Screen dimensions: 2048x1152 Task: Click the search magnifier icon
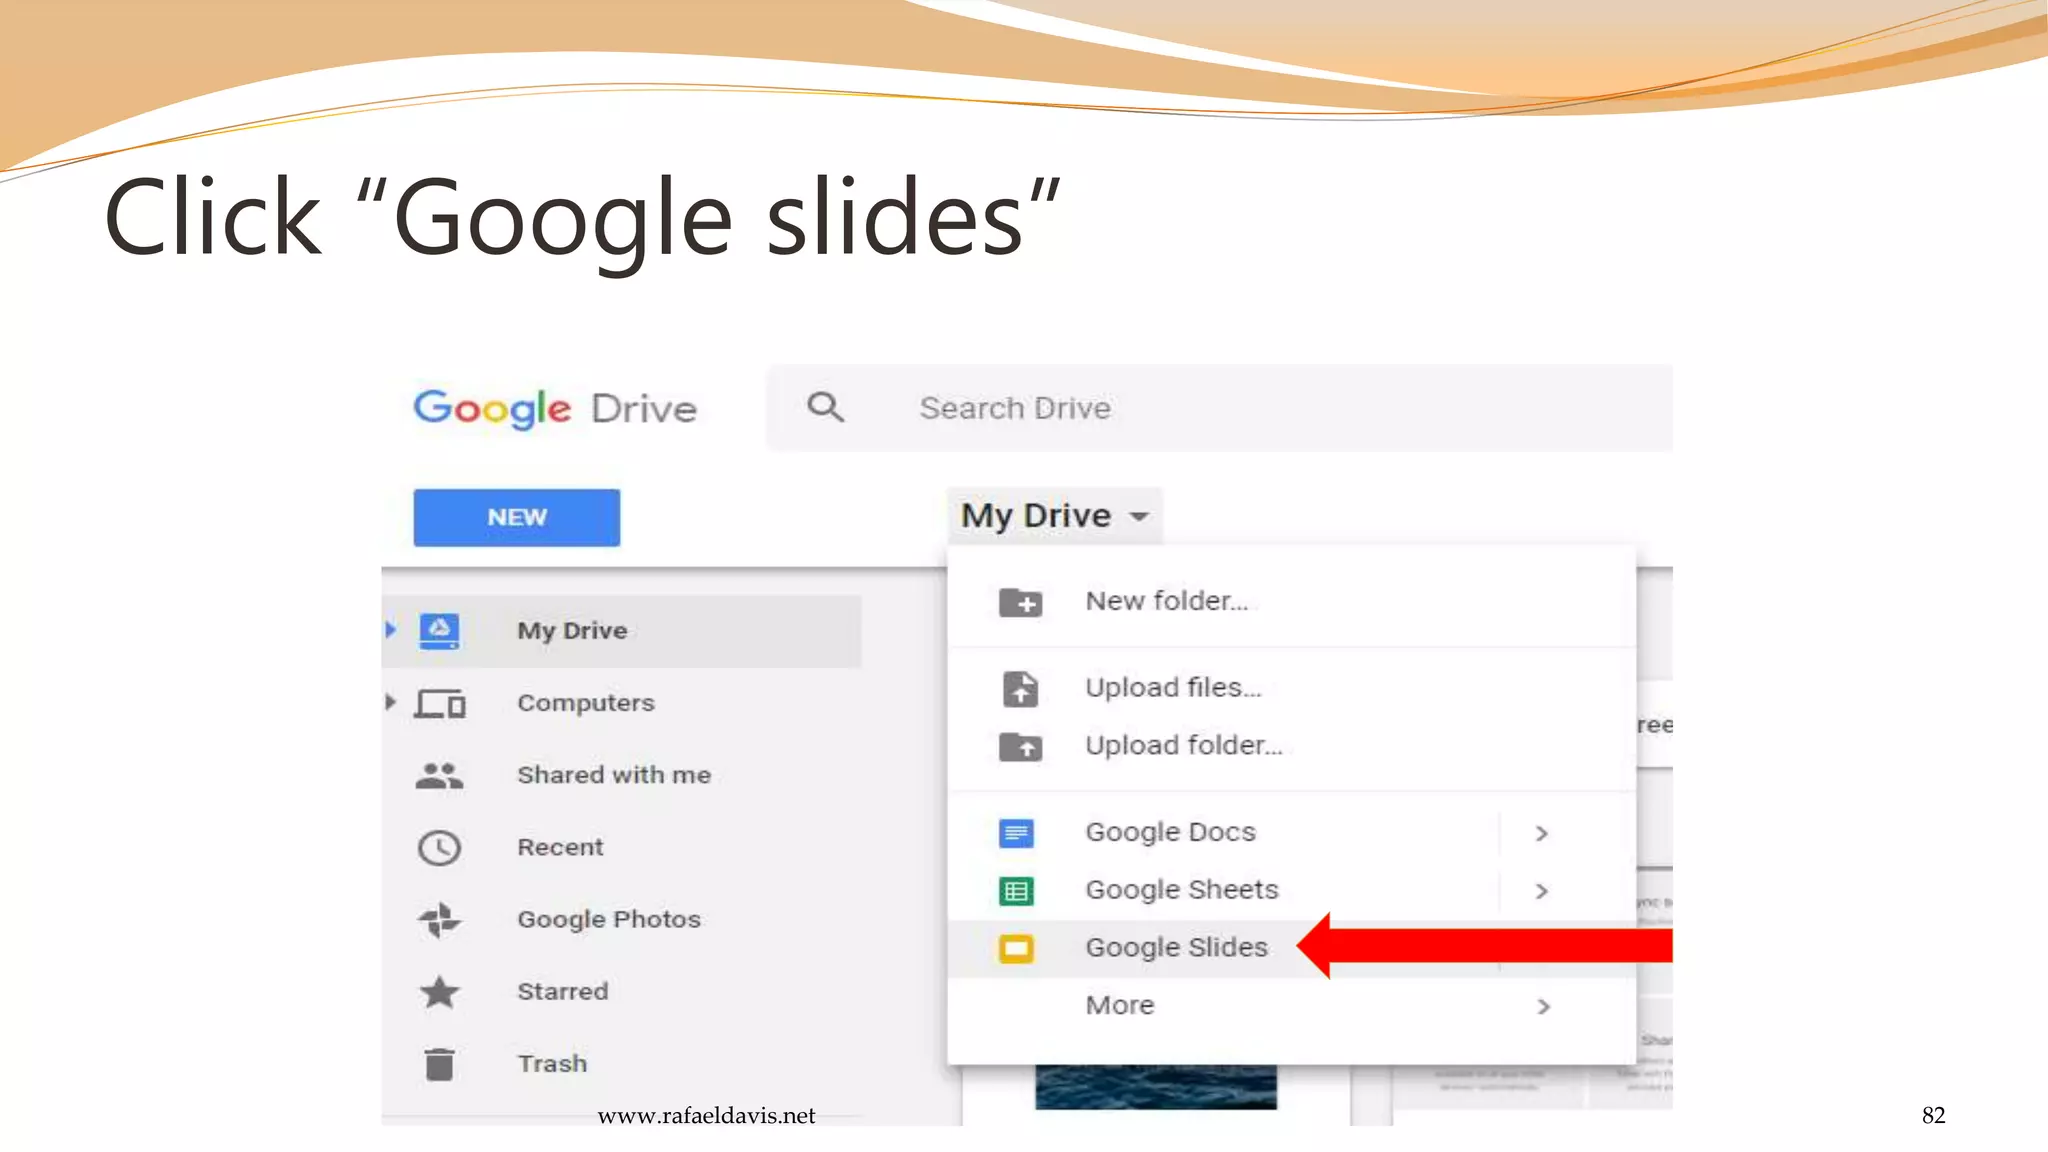click(x=825, y=408)
